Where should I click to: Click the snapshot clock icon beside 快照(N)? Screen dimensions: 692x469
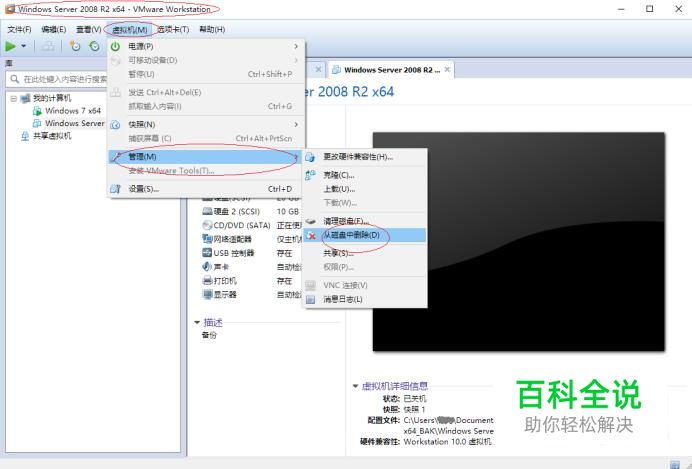(115, 124)
